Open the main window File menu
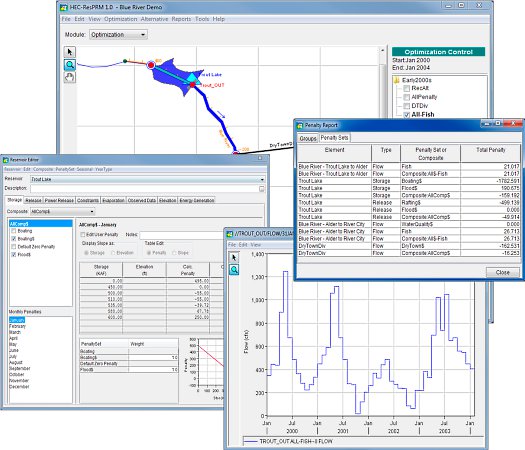 coord(66,19)
